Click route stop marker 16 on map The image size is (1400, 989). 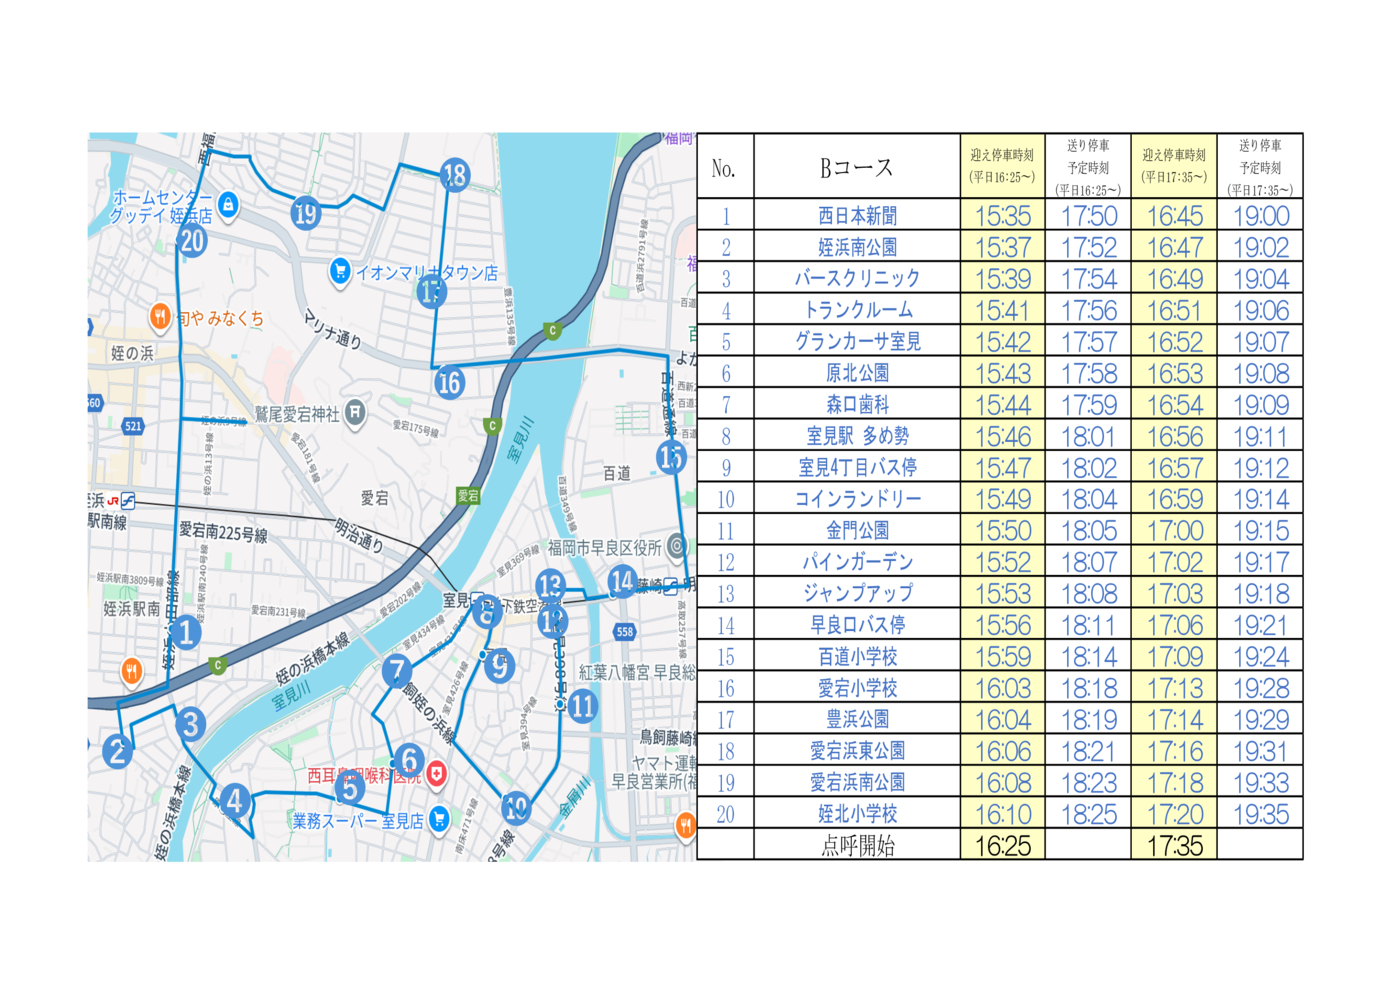[x=449, y=382]
